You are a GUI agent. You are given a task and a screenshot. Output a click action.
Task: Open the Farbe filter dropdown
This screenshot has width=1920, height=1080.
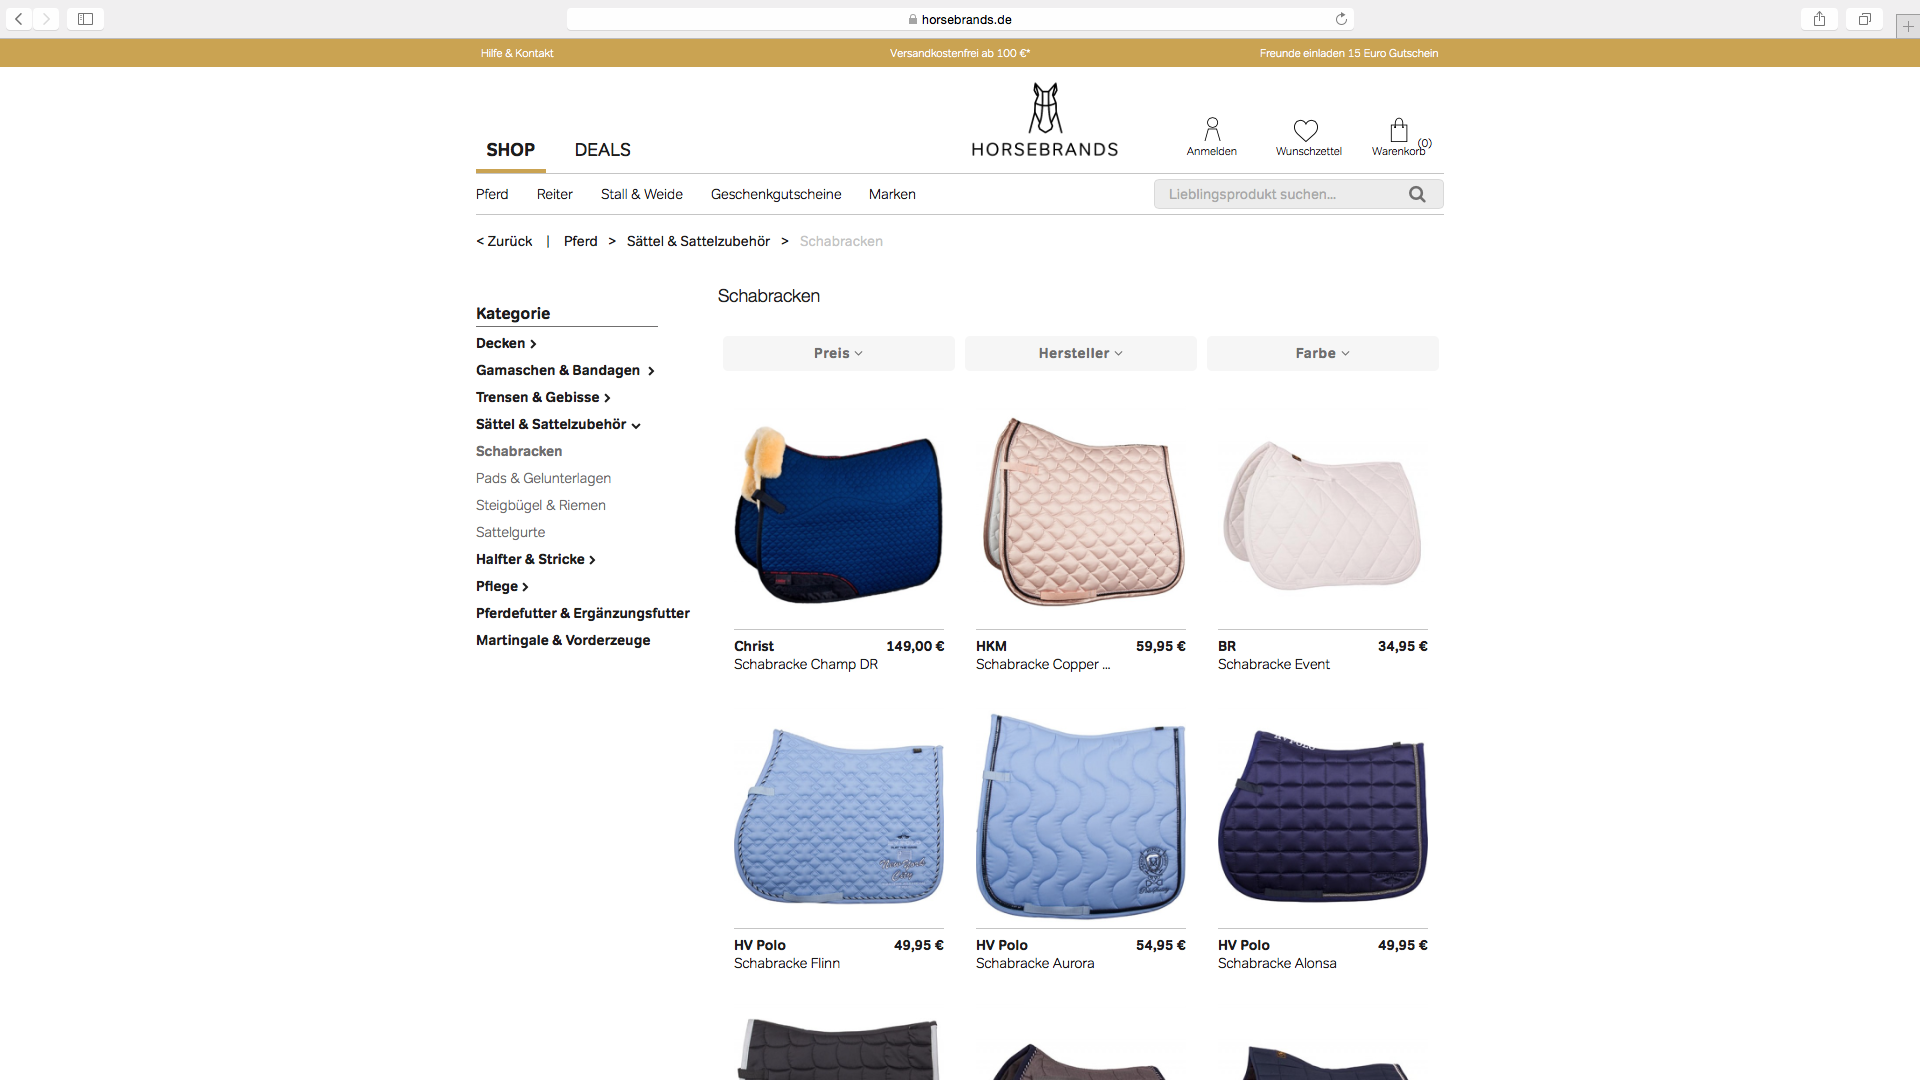pyautogui.click(x=1322, y=353)
